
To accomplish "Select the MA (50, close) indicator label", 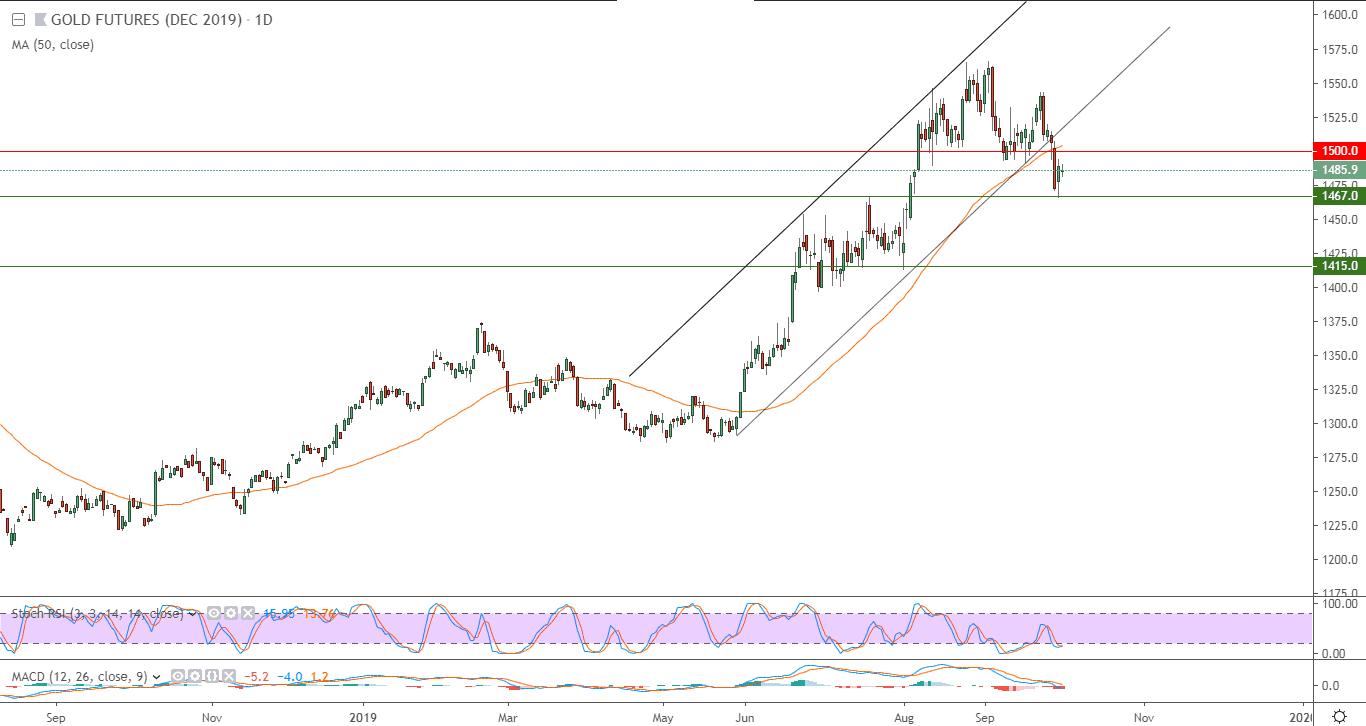I will click(x=52, y=44).
